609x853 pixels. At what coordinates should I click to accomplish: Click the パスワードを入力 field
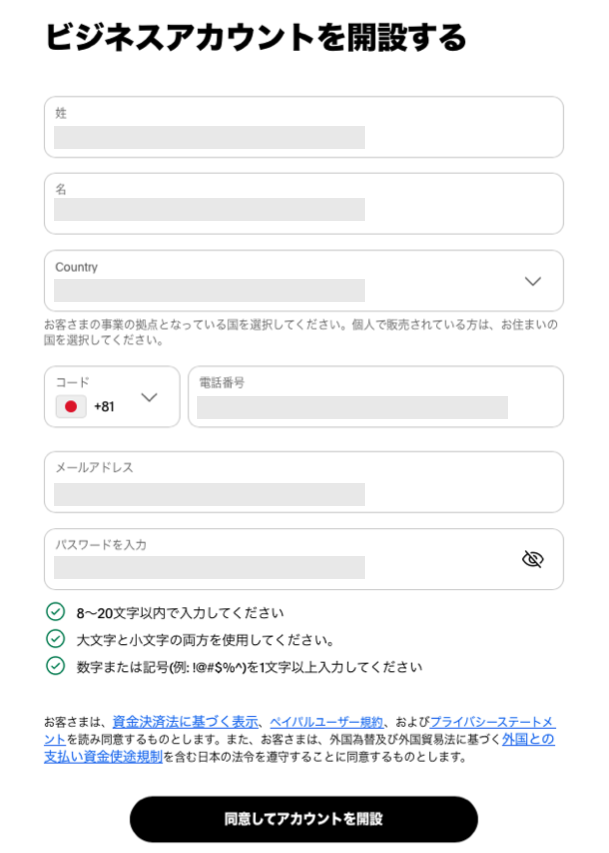point(304,559)
